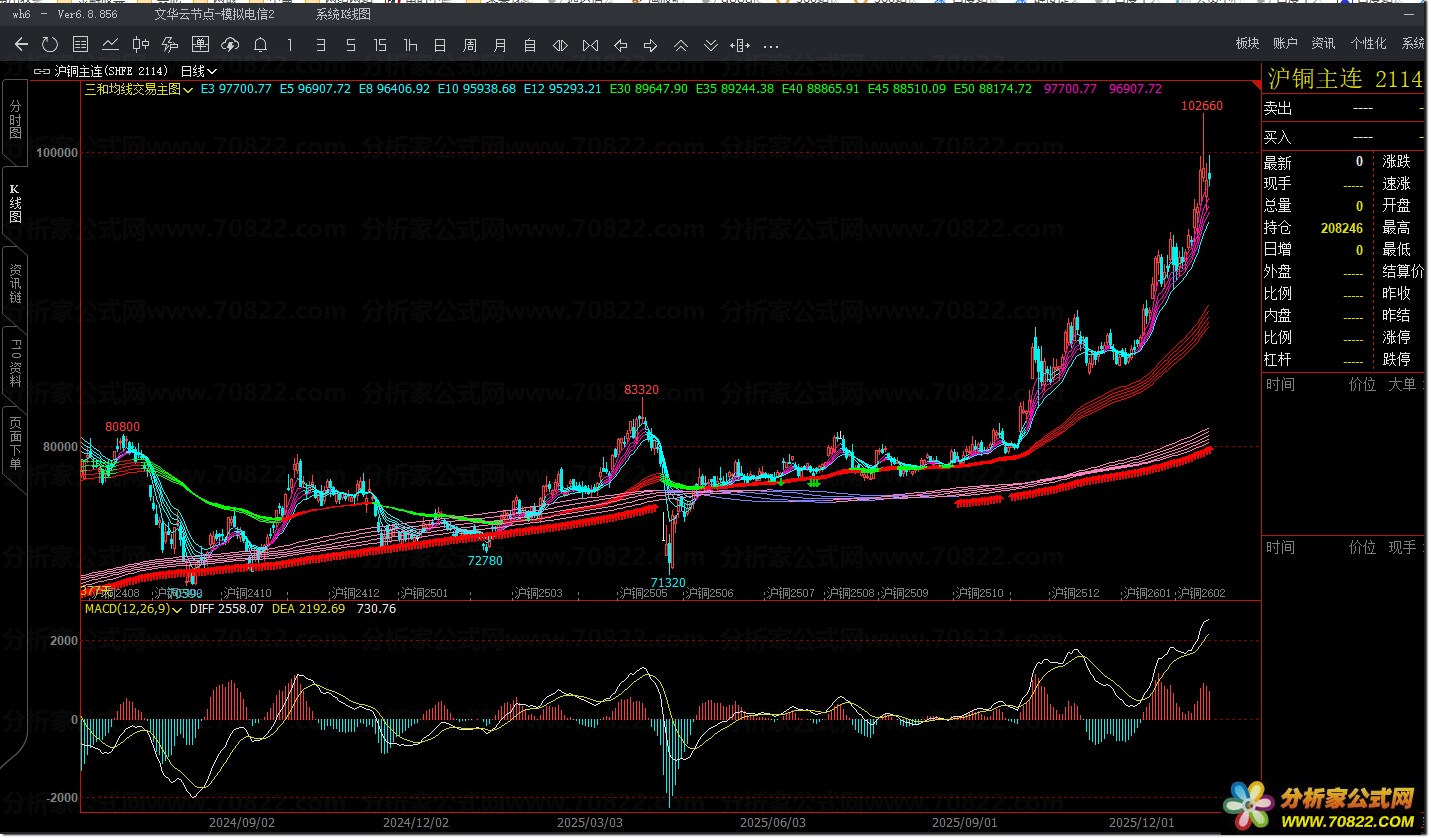Switch to 1-minute period
The height and width of the screenshot is (838, 1431).
[290, 45]
